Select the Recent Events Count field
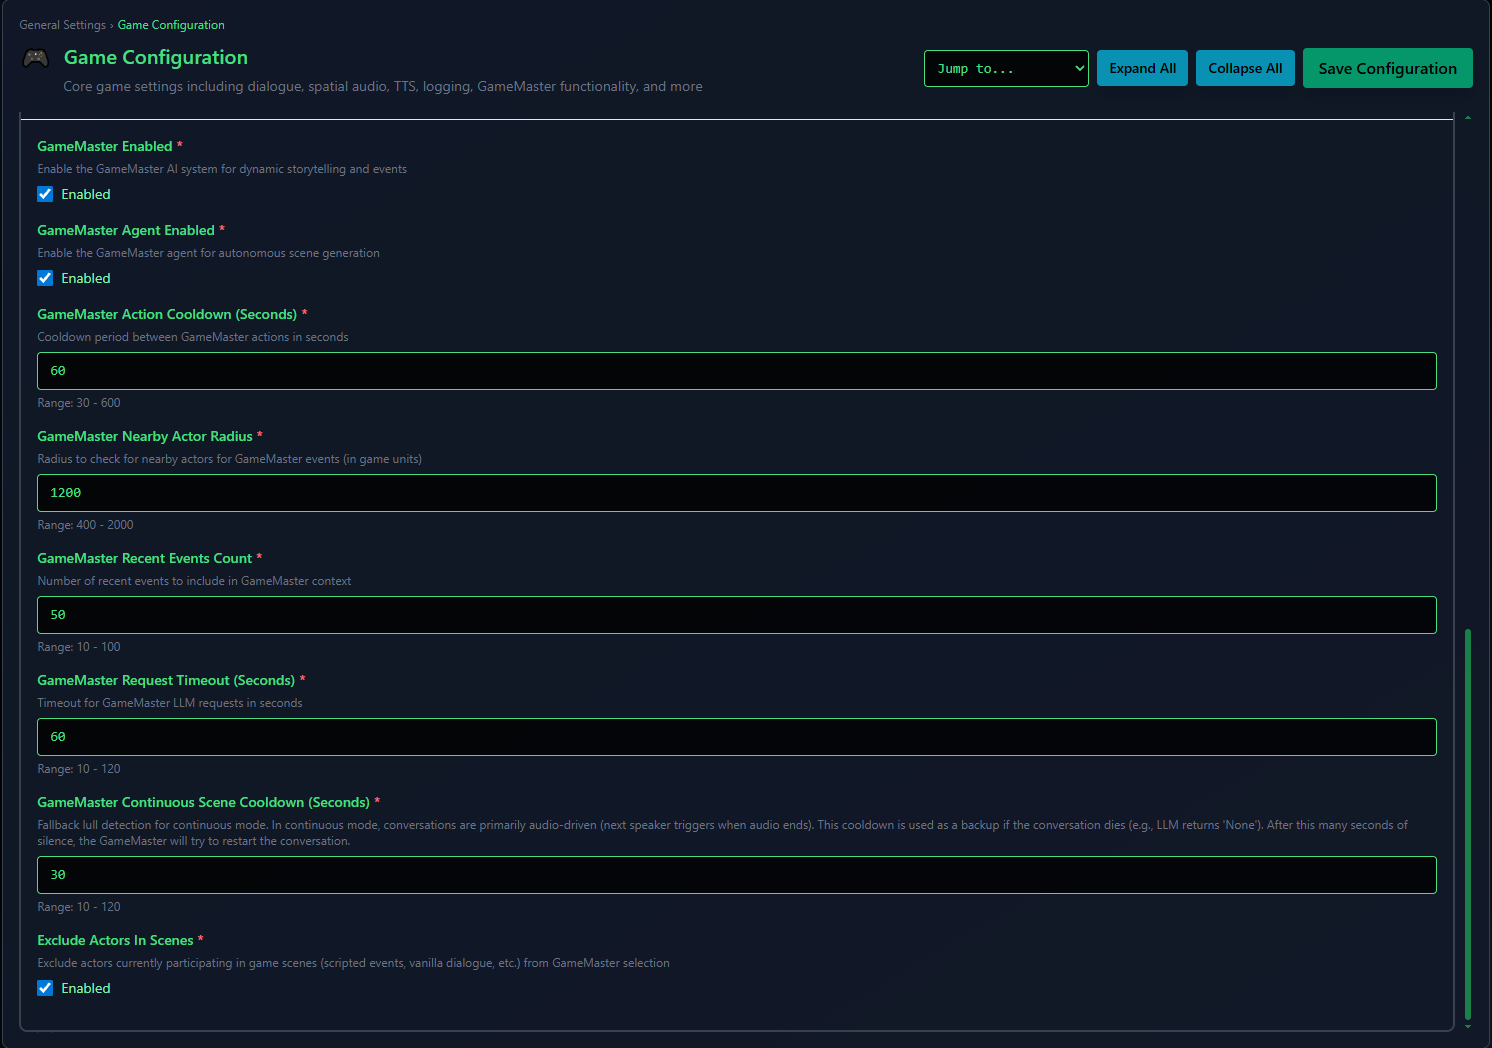Image resolution: width=1492 pixels, height=1048 pixels. click(x=736, y=615)
